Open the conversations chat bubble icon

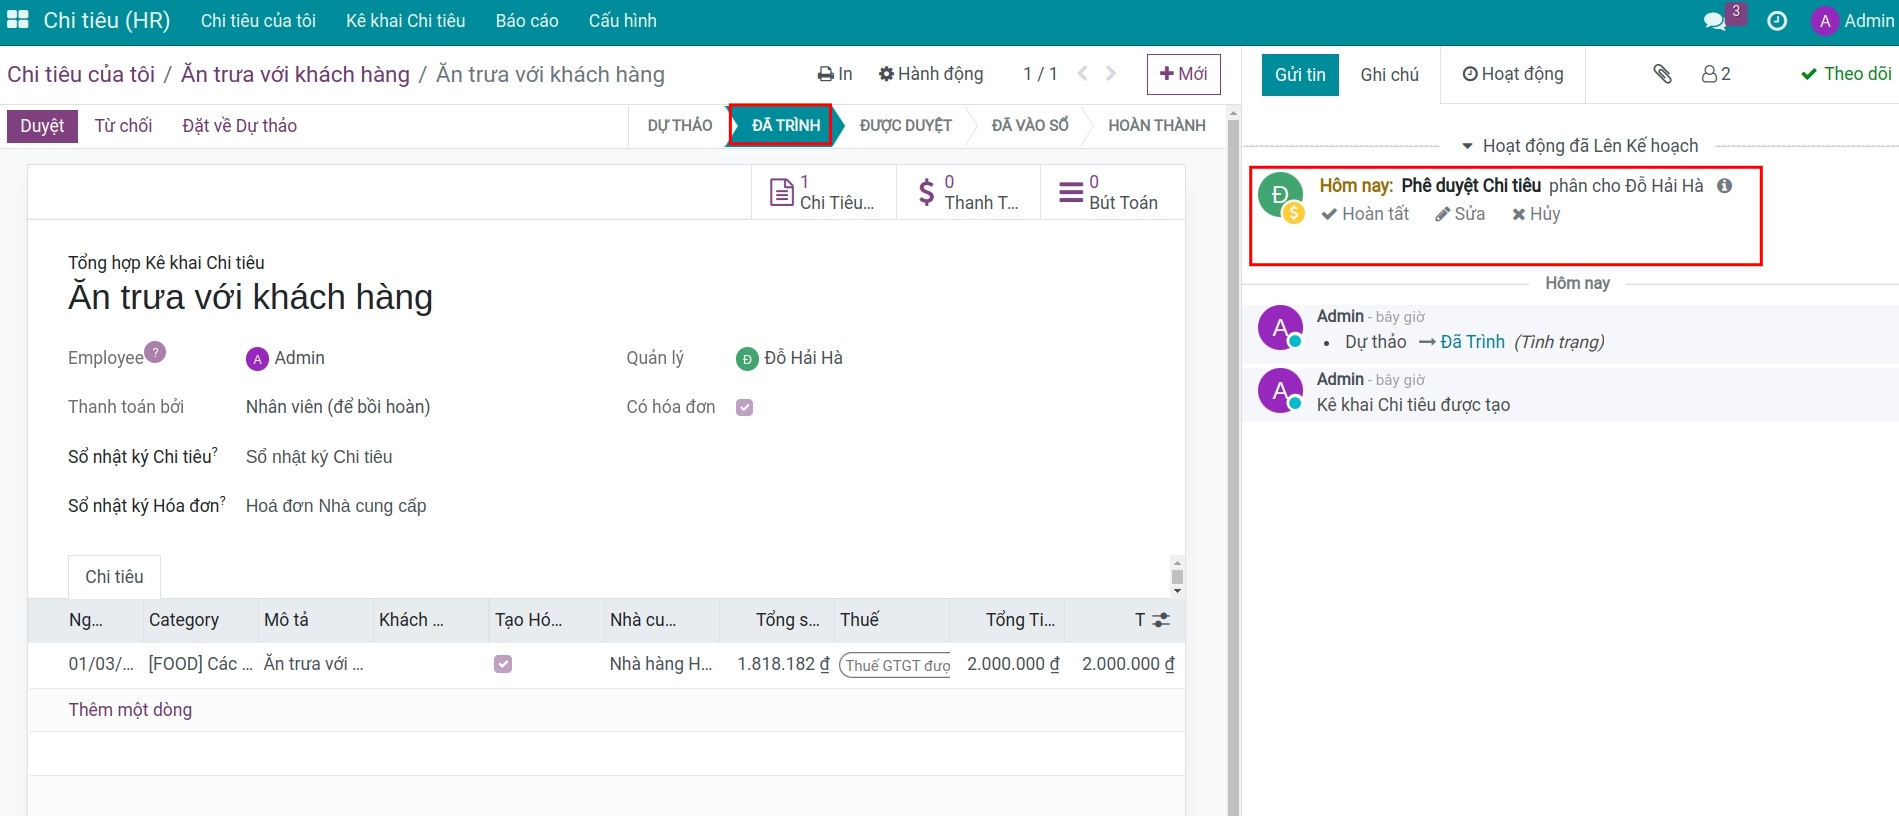(1715, 21)
